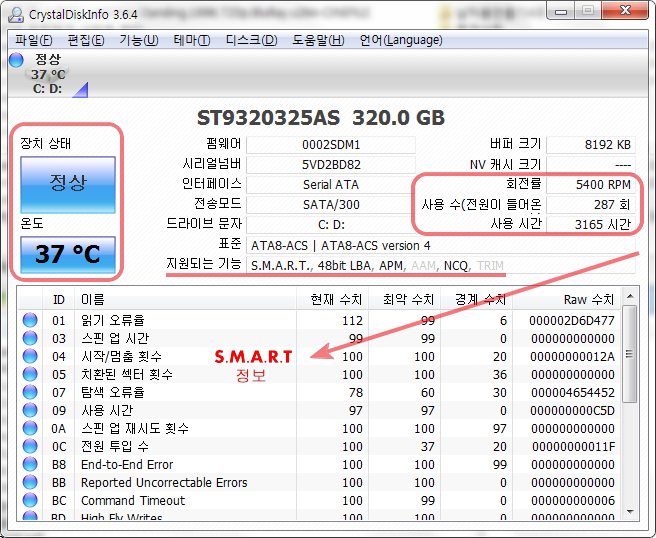This screenshot has height=538, width=656.
Task: Select row name Command Timeout
Action: (133, 500)
